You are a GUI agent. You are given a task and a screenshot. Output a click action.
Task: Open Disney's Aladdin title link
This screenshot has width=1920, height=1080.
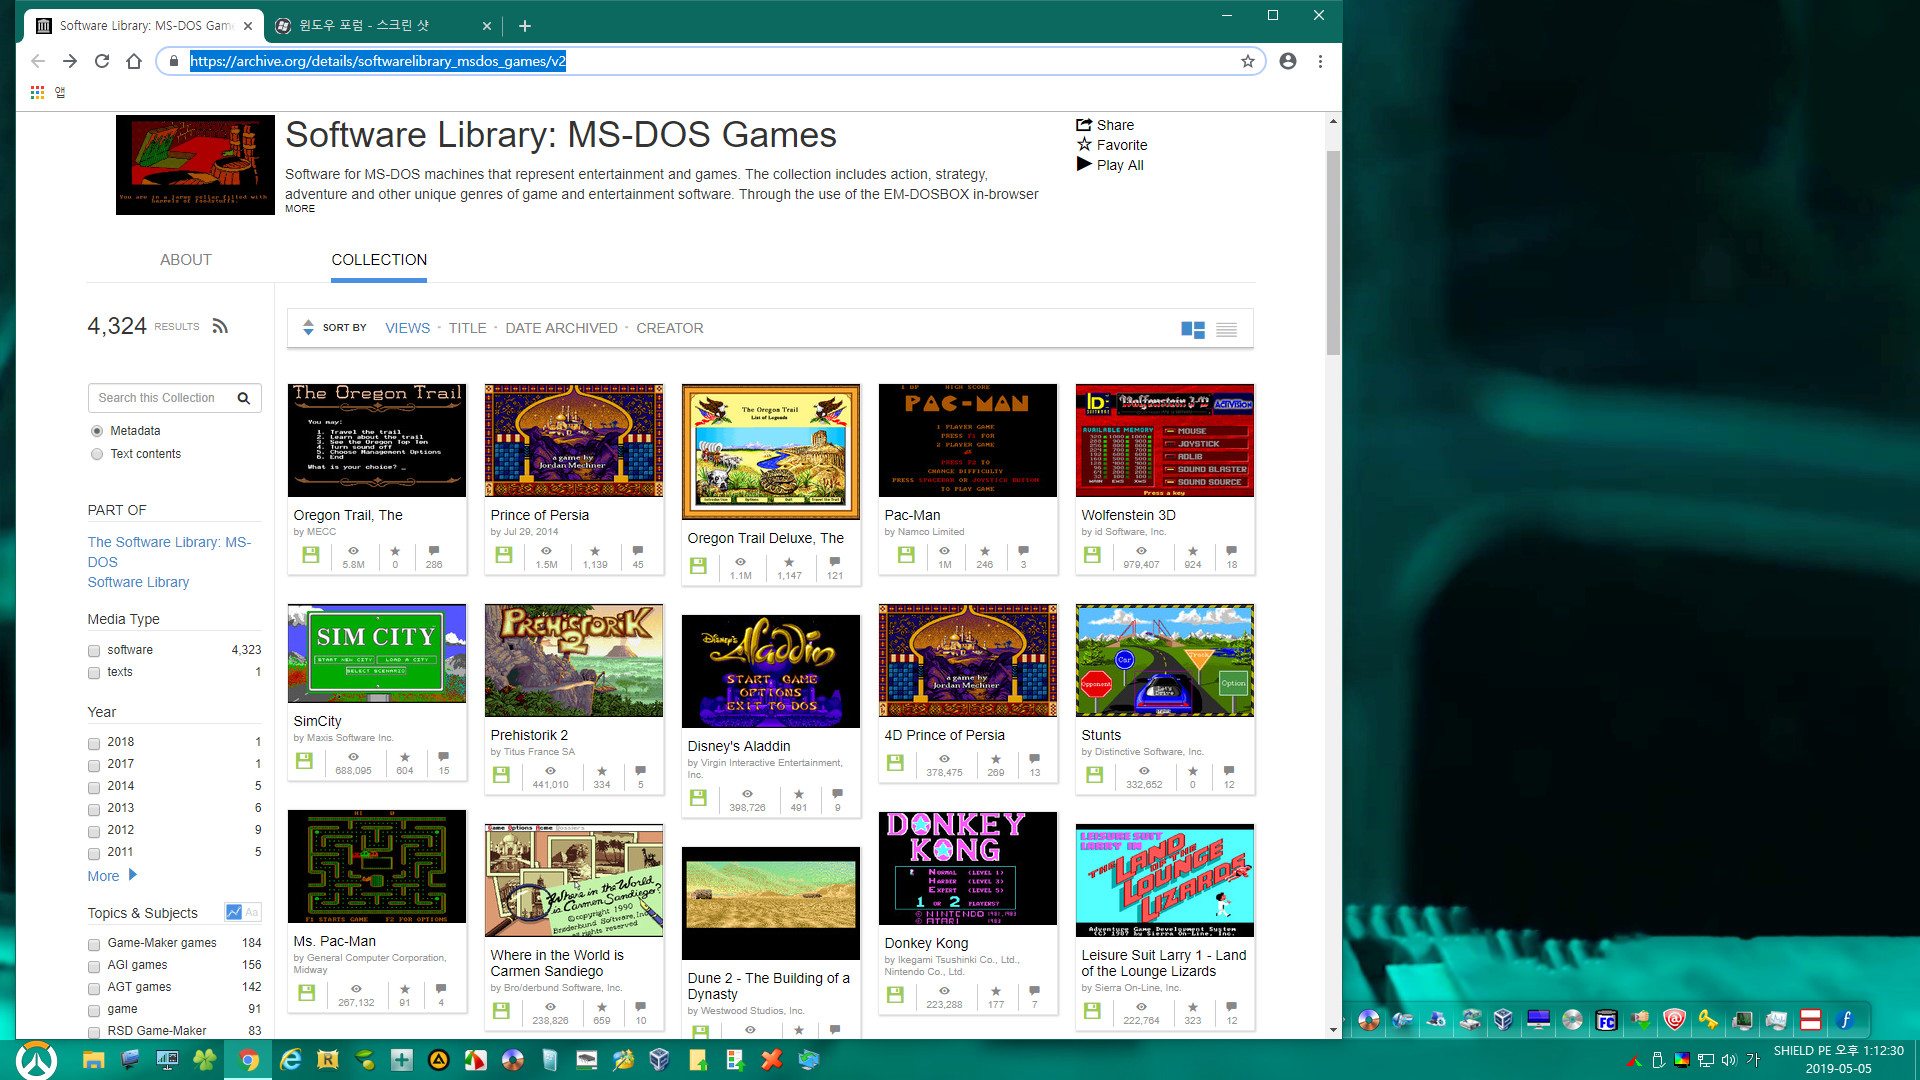(x=739, y=746)
